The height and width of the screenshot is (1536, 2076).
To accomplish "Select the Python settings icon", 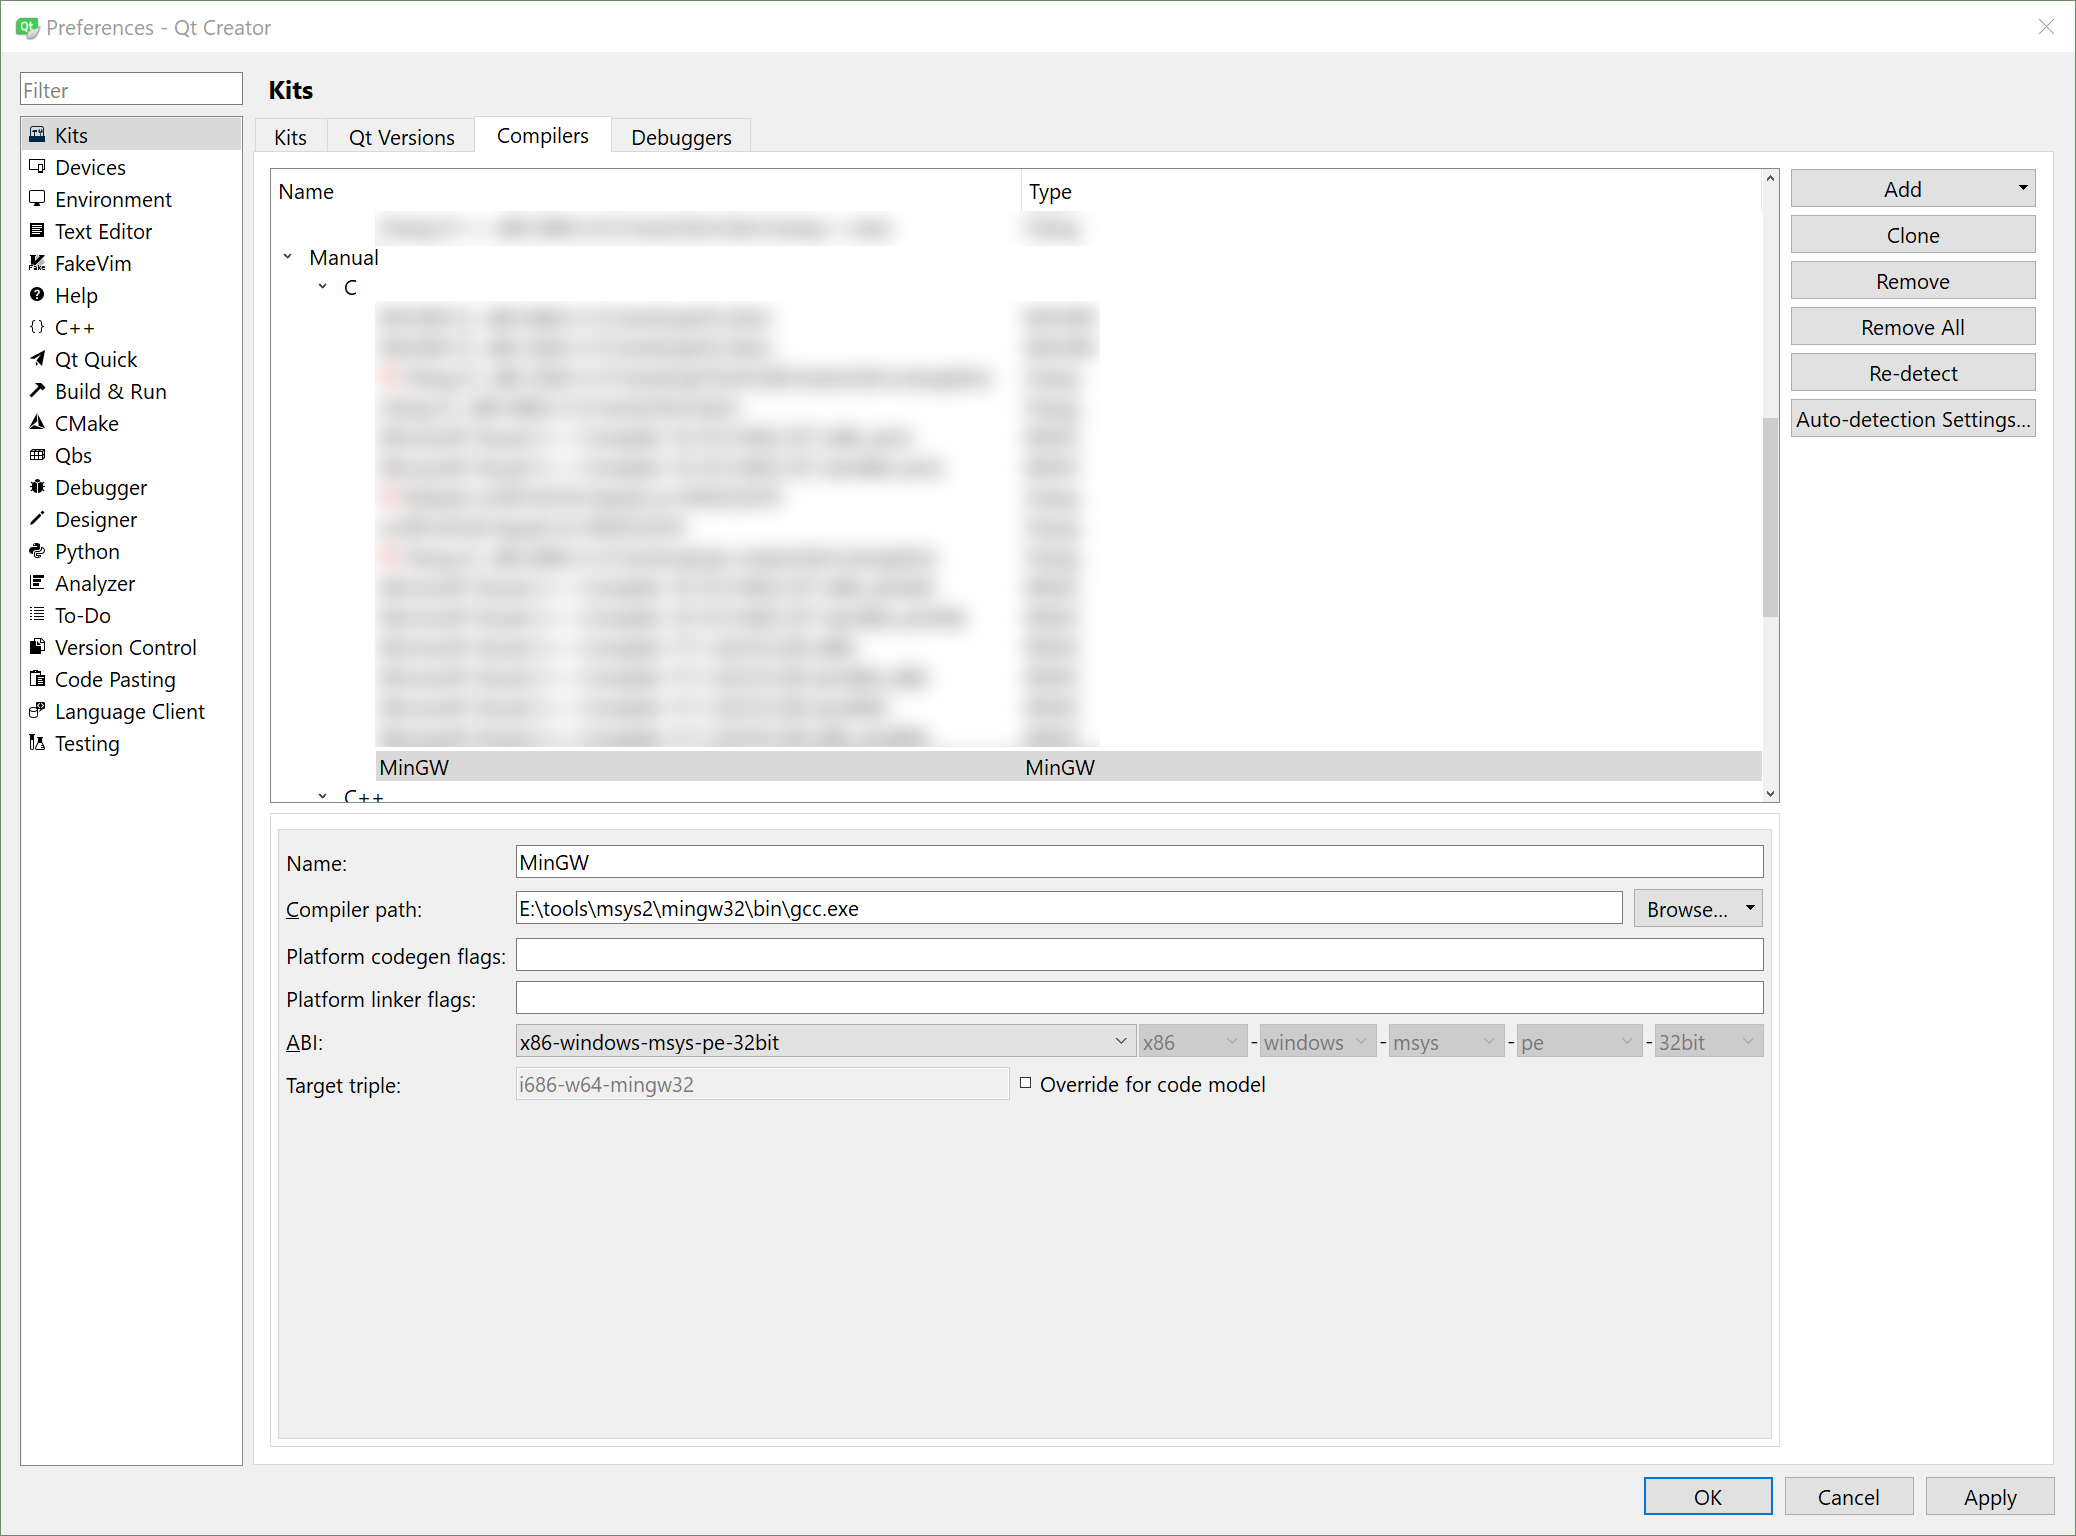I will 37,550.
